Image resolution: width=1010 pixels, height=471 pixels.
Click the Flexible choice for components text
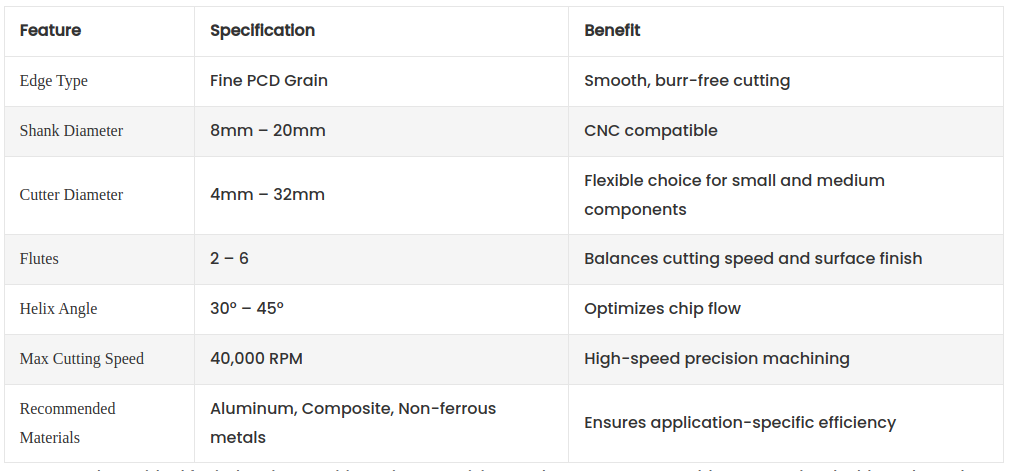[x=734, y=195]
